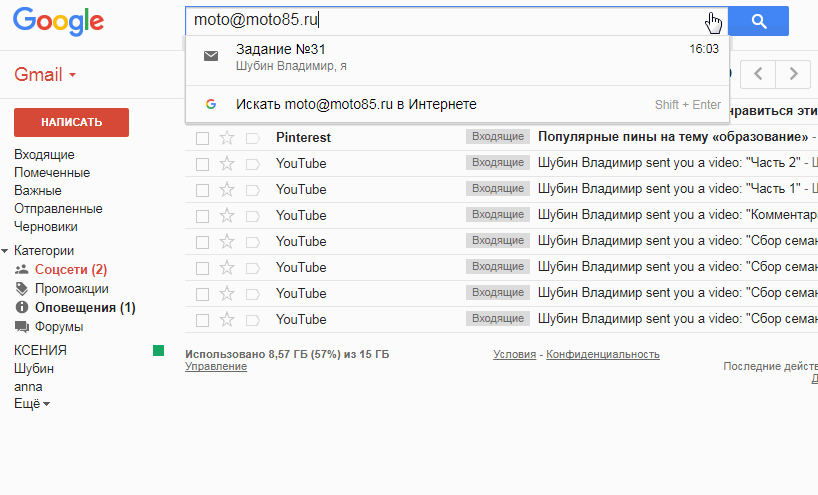Check the last YouTube email checkbox

point(203,320)
